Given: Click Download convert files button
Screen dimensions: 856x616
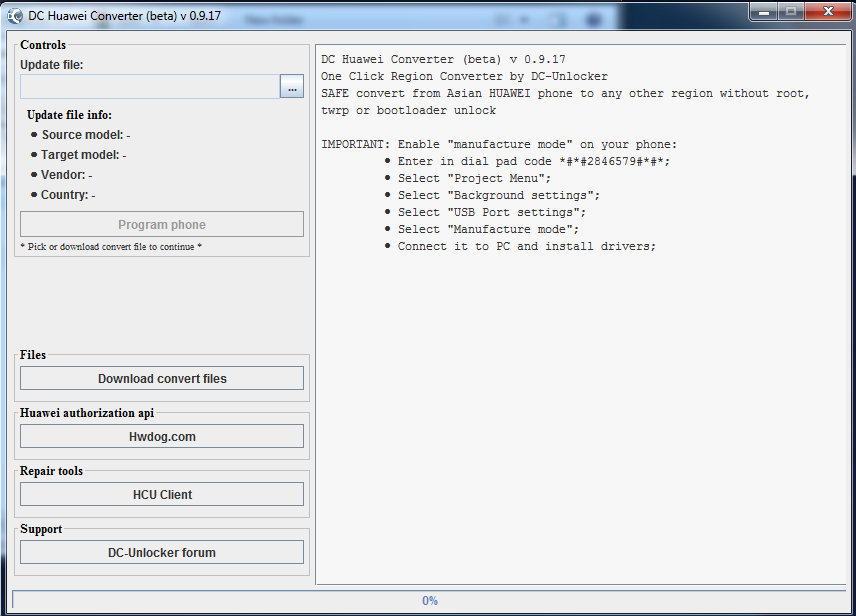Looking at the screenshot, I should (162, 378).
